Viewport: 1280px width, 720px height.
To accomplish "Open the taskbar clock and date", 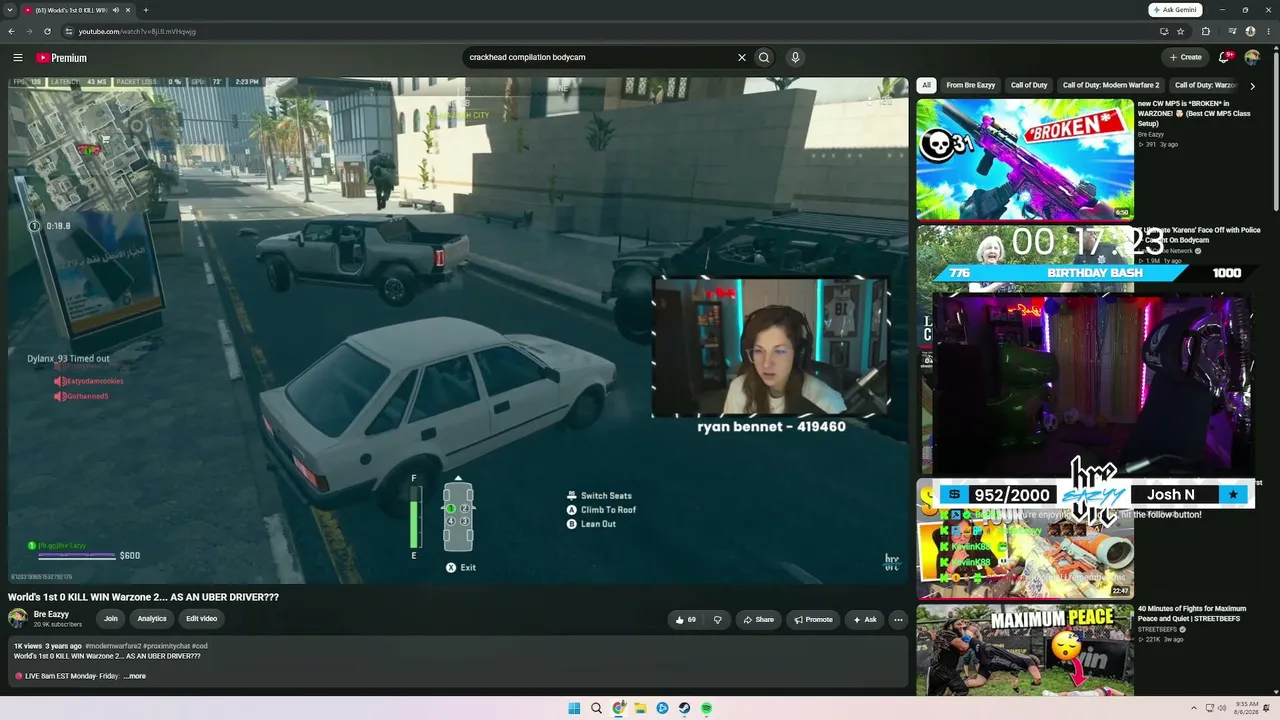I will tap(1246, 709).
